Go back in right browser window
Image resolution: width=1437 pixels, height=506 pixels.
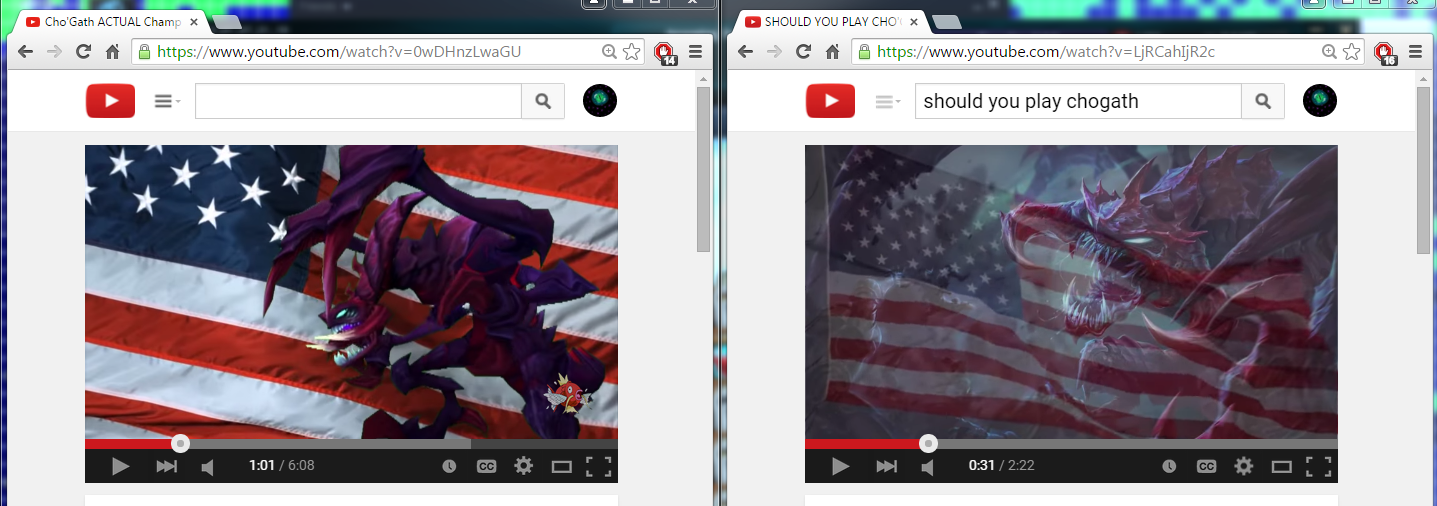[x=746, y=52]
